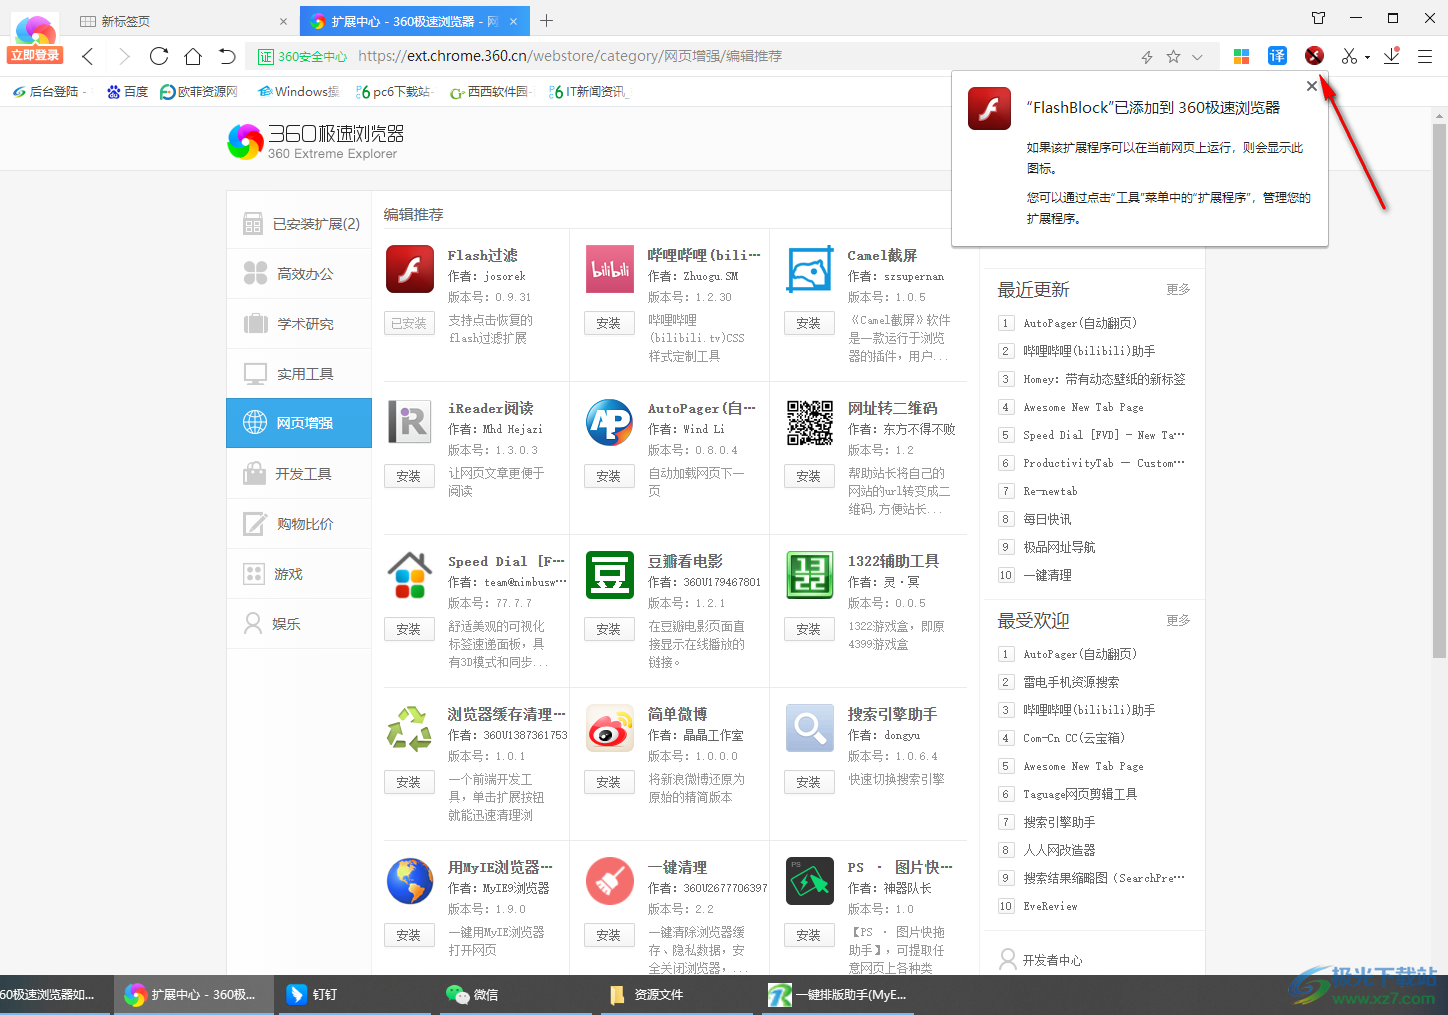
Task: Click the lightning speed-mode icon in address bar
Action: (1147, 57)
